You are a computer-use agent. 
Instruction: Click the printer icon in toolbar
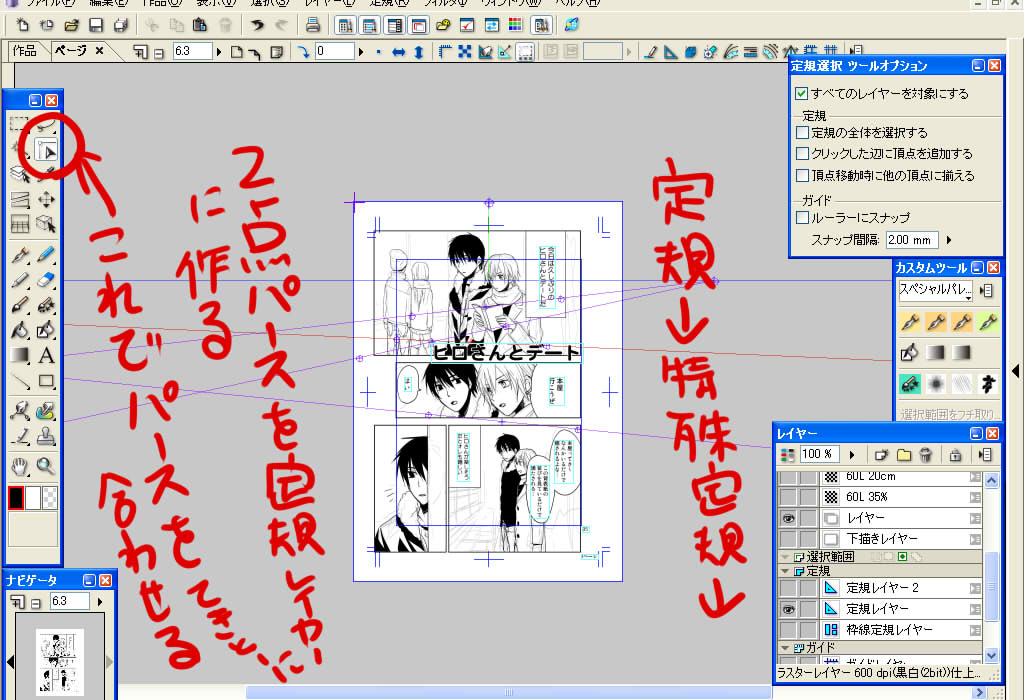click(x=313, y=25)
